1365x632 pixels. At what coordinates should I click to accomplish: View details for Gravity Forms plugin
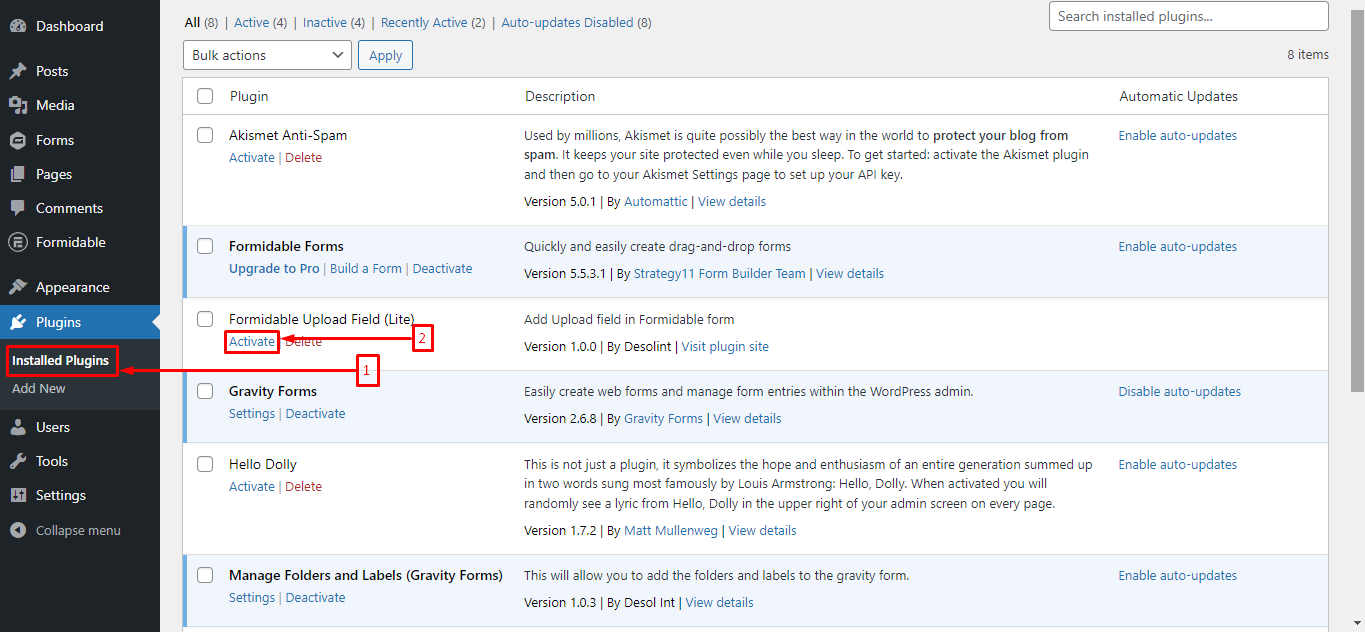747,418
